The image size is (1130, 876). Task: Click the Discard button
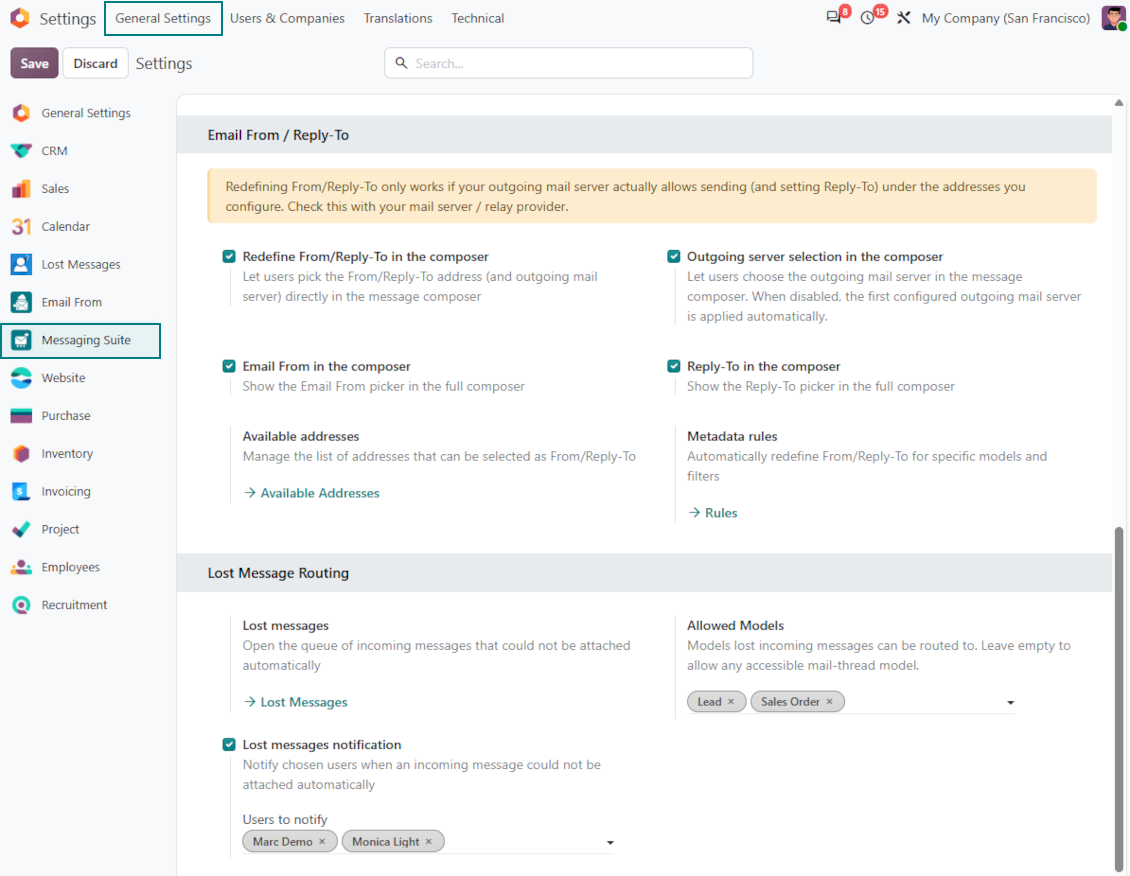pos(95,63)
